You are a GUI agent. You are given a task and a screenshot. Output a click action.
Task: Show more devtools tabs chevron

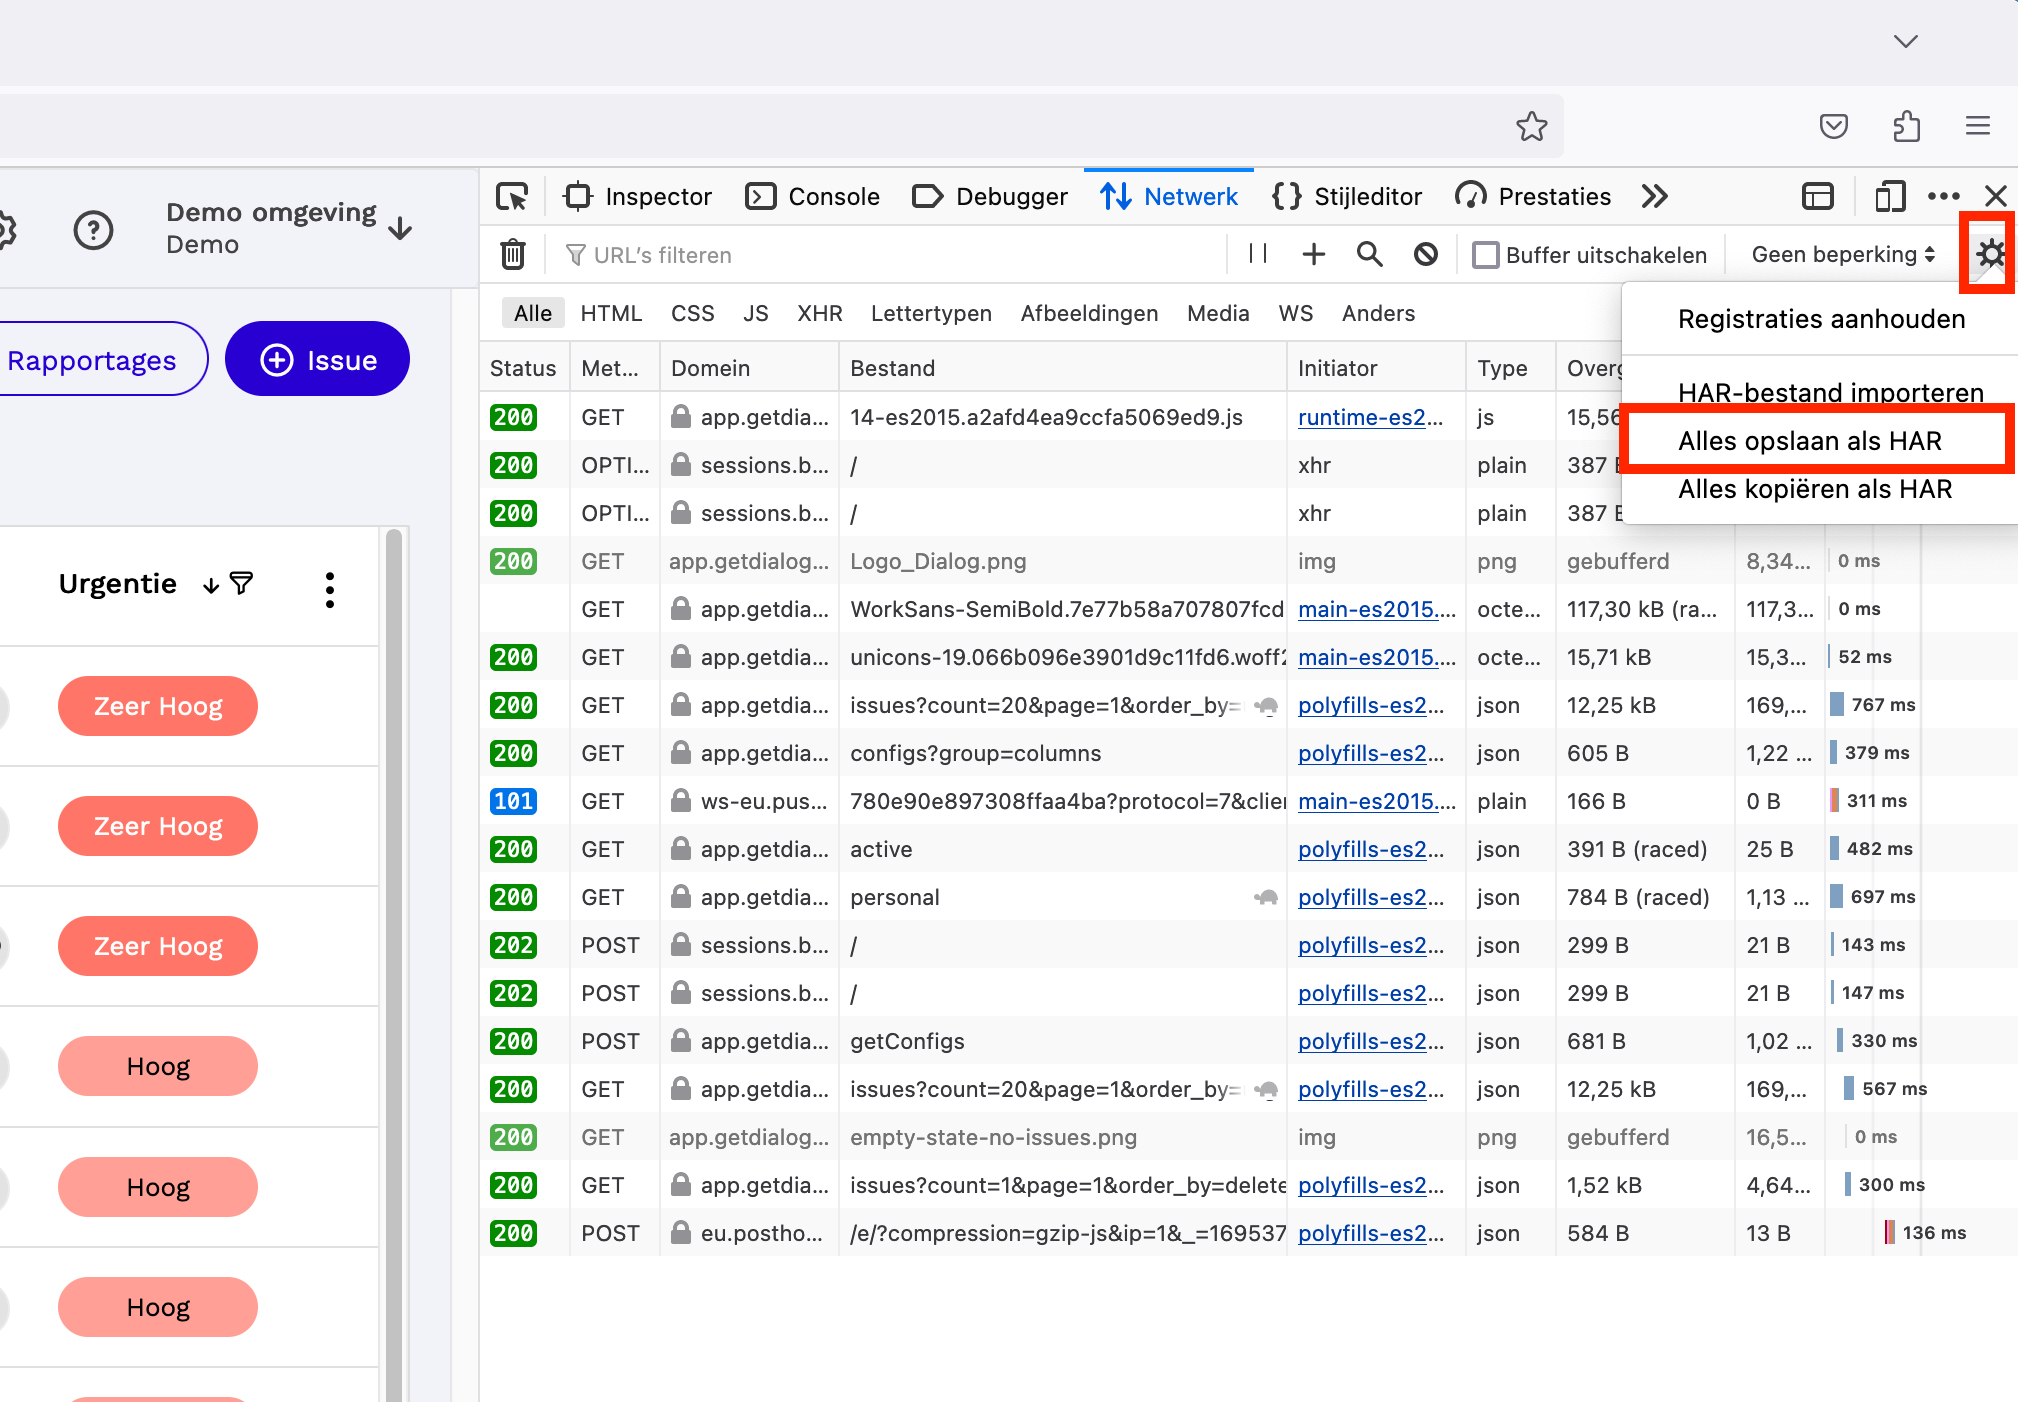point(1655,196)
